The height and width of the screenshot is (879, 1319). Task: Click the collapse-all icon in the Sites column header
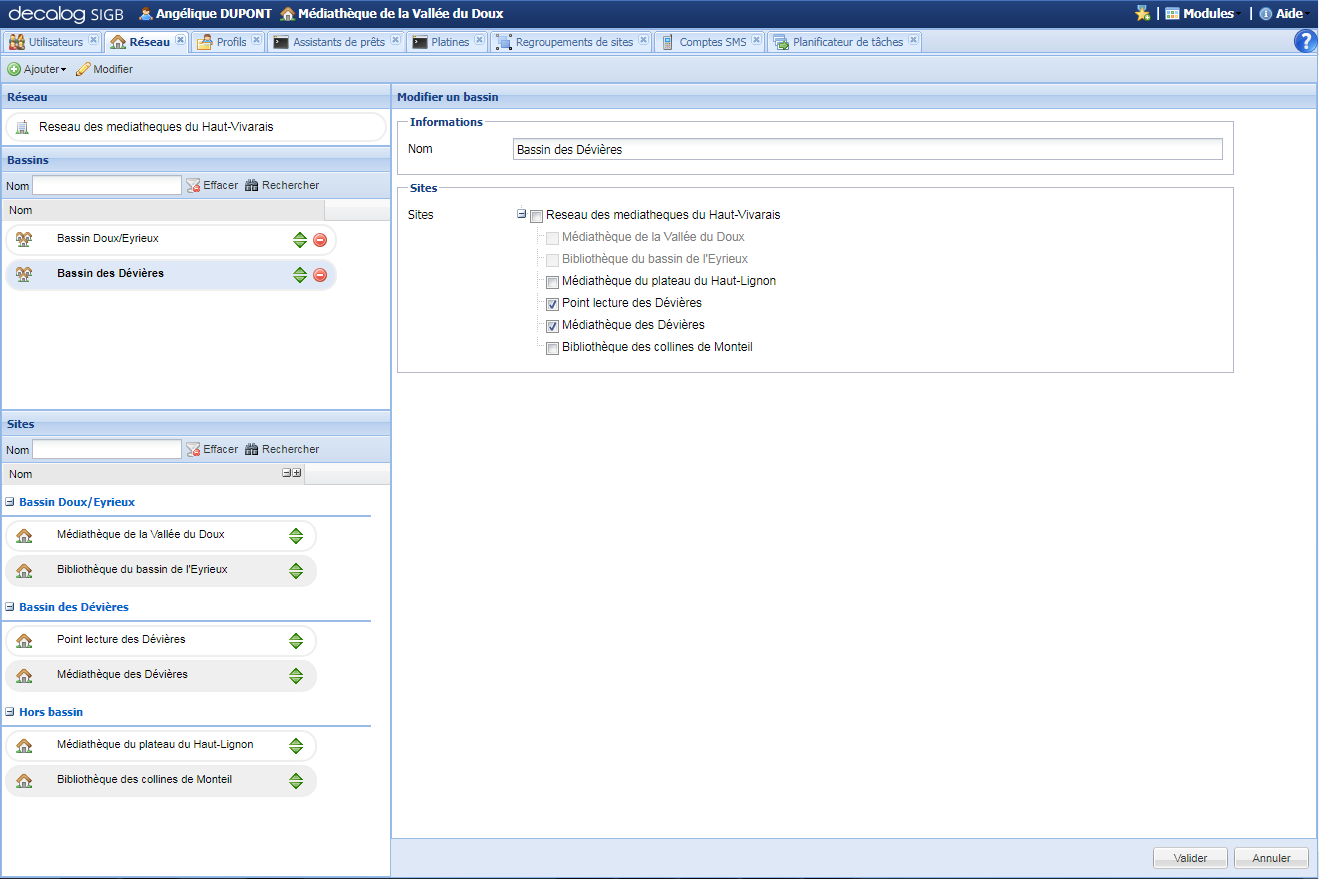[285, 473]
